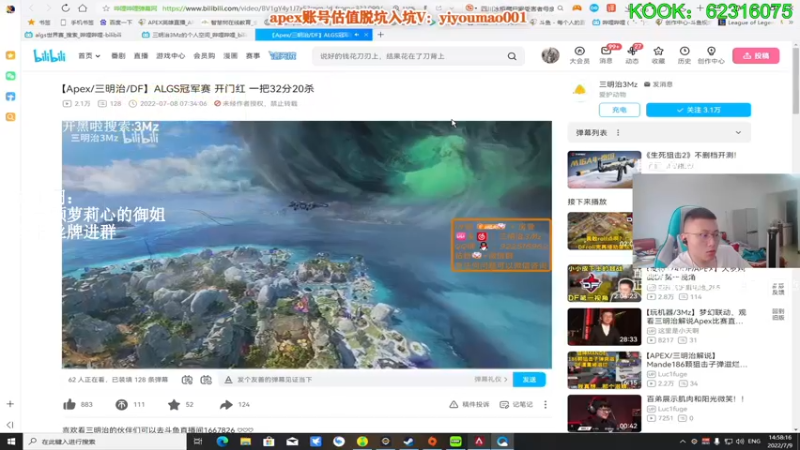
Task: Give a coin to the video
Action: 121,404
